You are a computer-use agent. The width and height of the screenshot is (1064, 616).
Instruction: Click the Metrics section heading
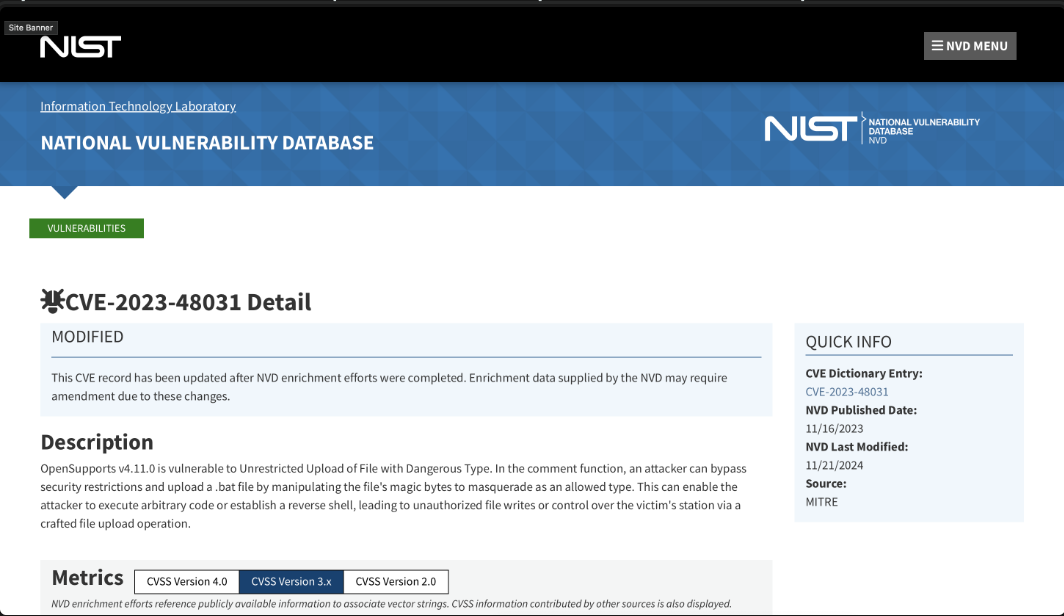coord(88,578)
